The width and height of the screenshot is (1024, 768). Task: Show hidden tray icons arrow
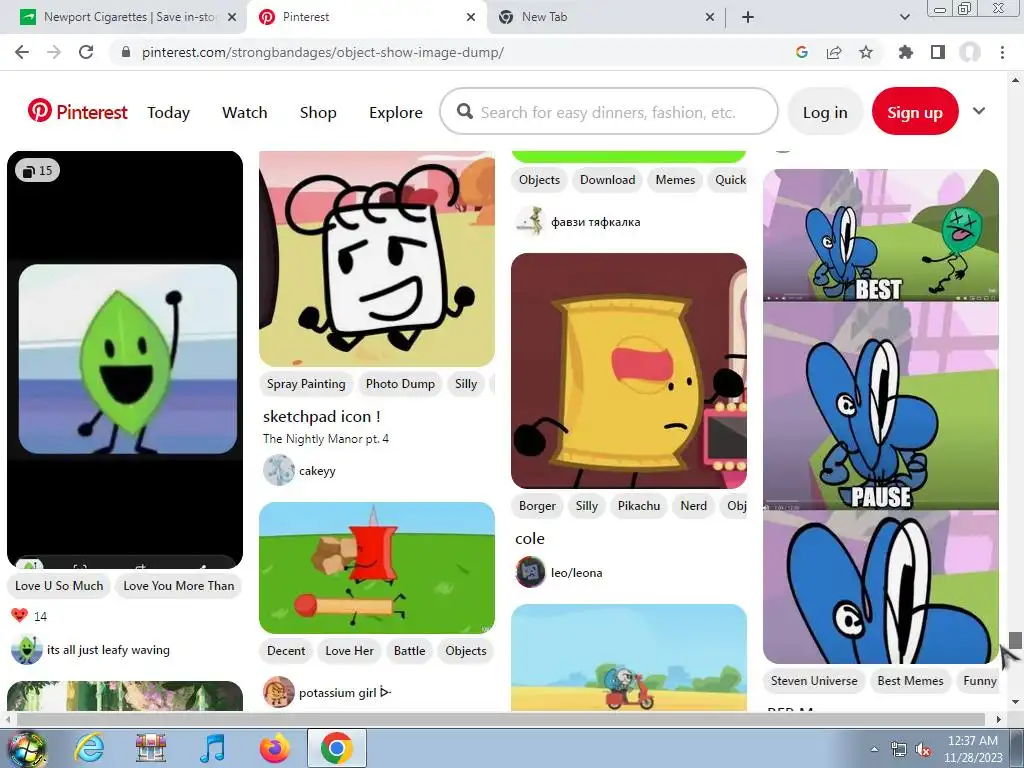click(x=874, y=749)
